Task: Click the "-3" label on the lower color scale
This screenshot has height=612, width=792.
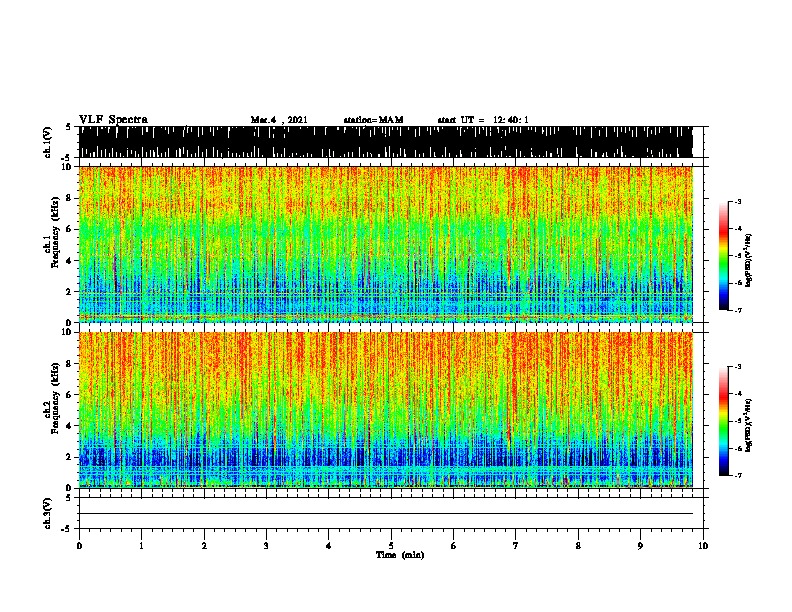Action: click(738, 367)
